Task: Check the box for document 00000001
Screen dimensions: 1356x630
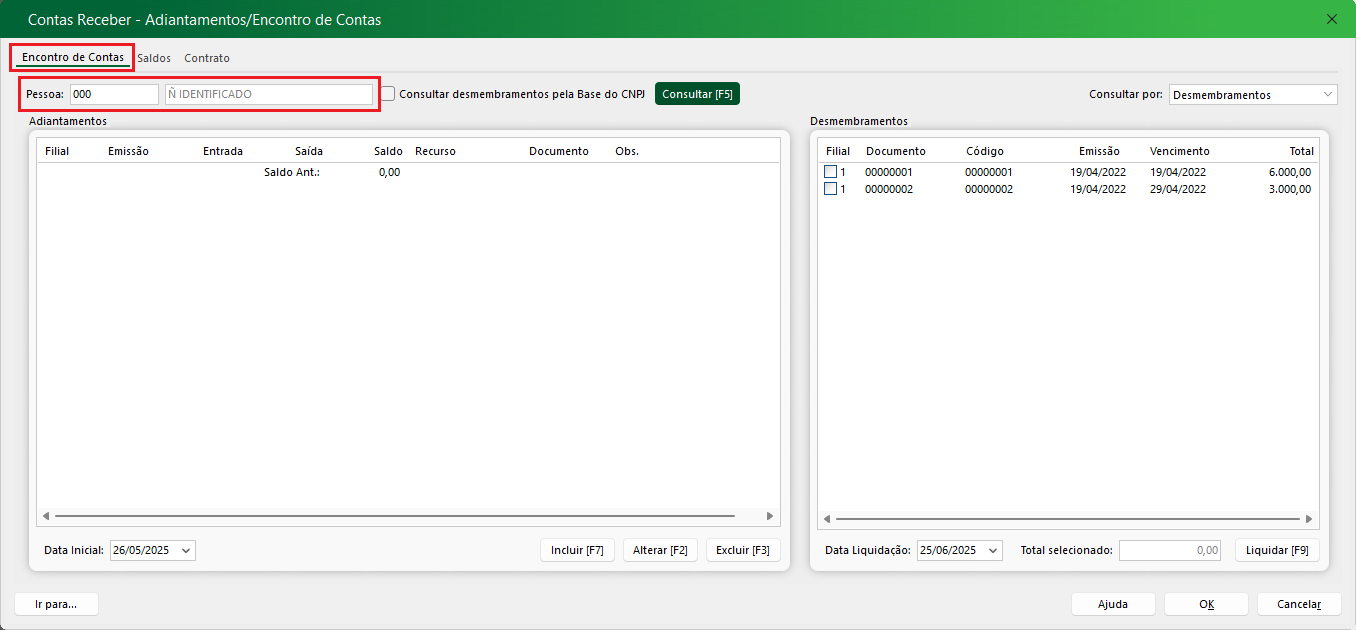Action: click(x=830, y=172)
